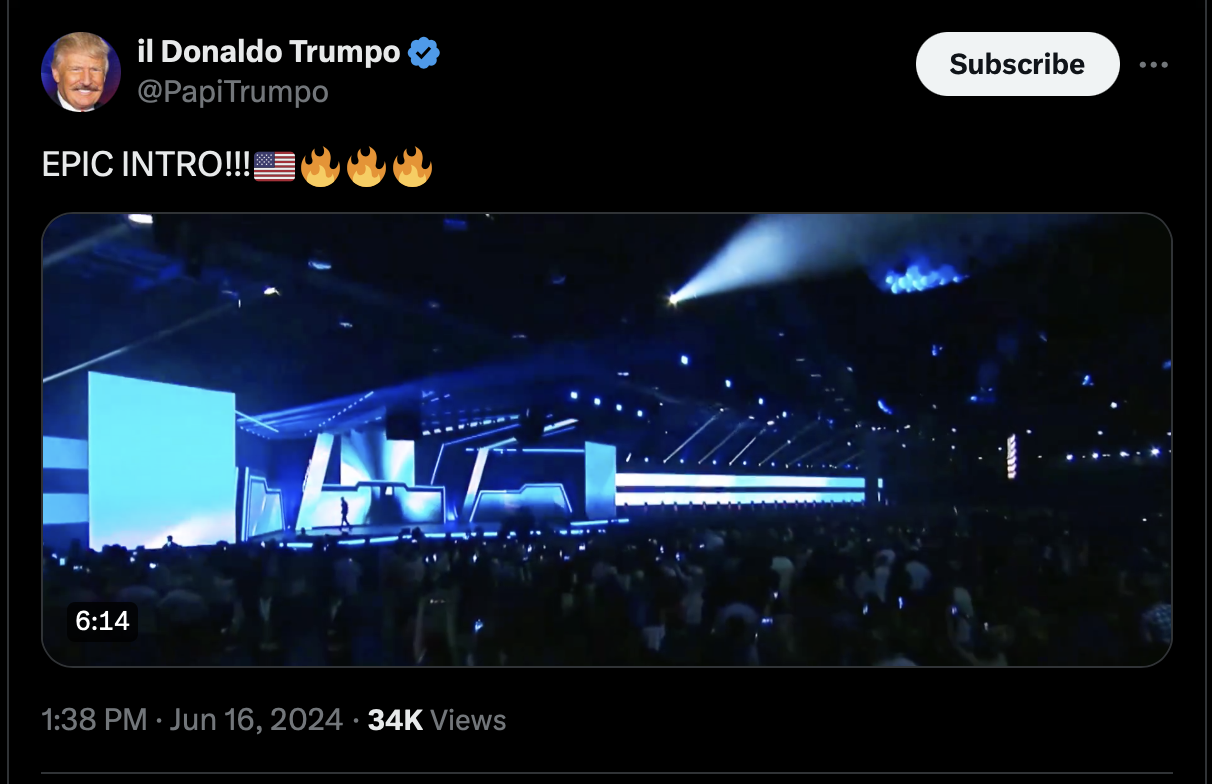Open the more options three-dot menu

pos(1153,65)
